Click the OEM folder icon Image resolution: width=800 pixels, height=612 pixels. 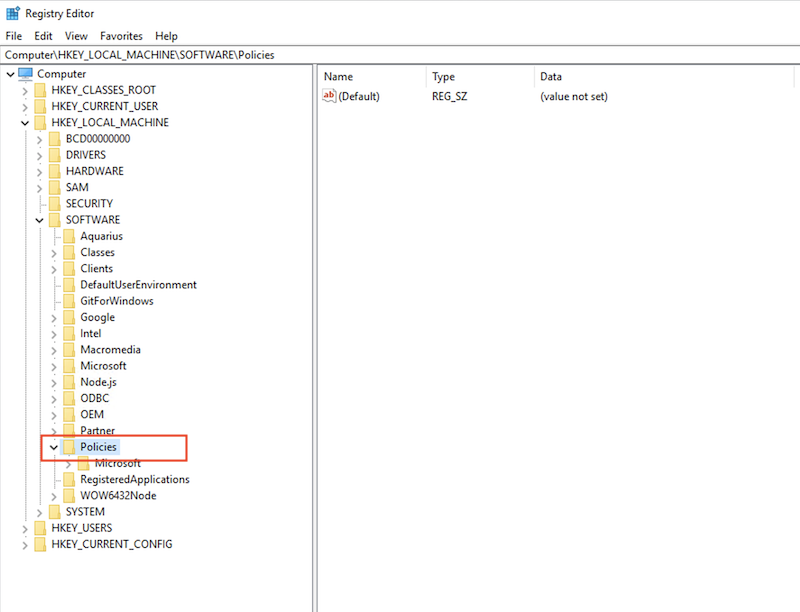[x=69, y=415]
